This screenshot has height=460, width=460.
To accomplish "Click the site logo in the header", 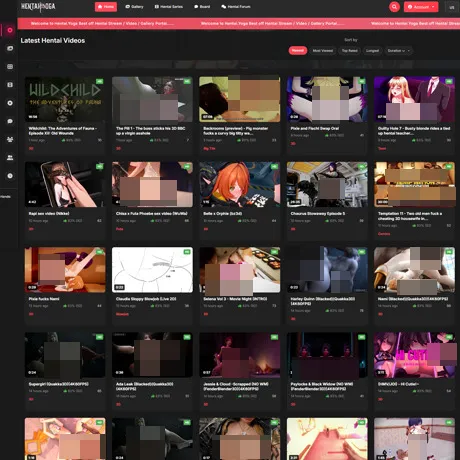I will [38, 6].
